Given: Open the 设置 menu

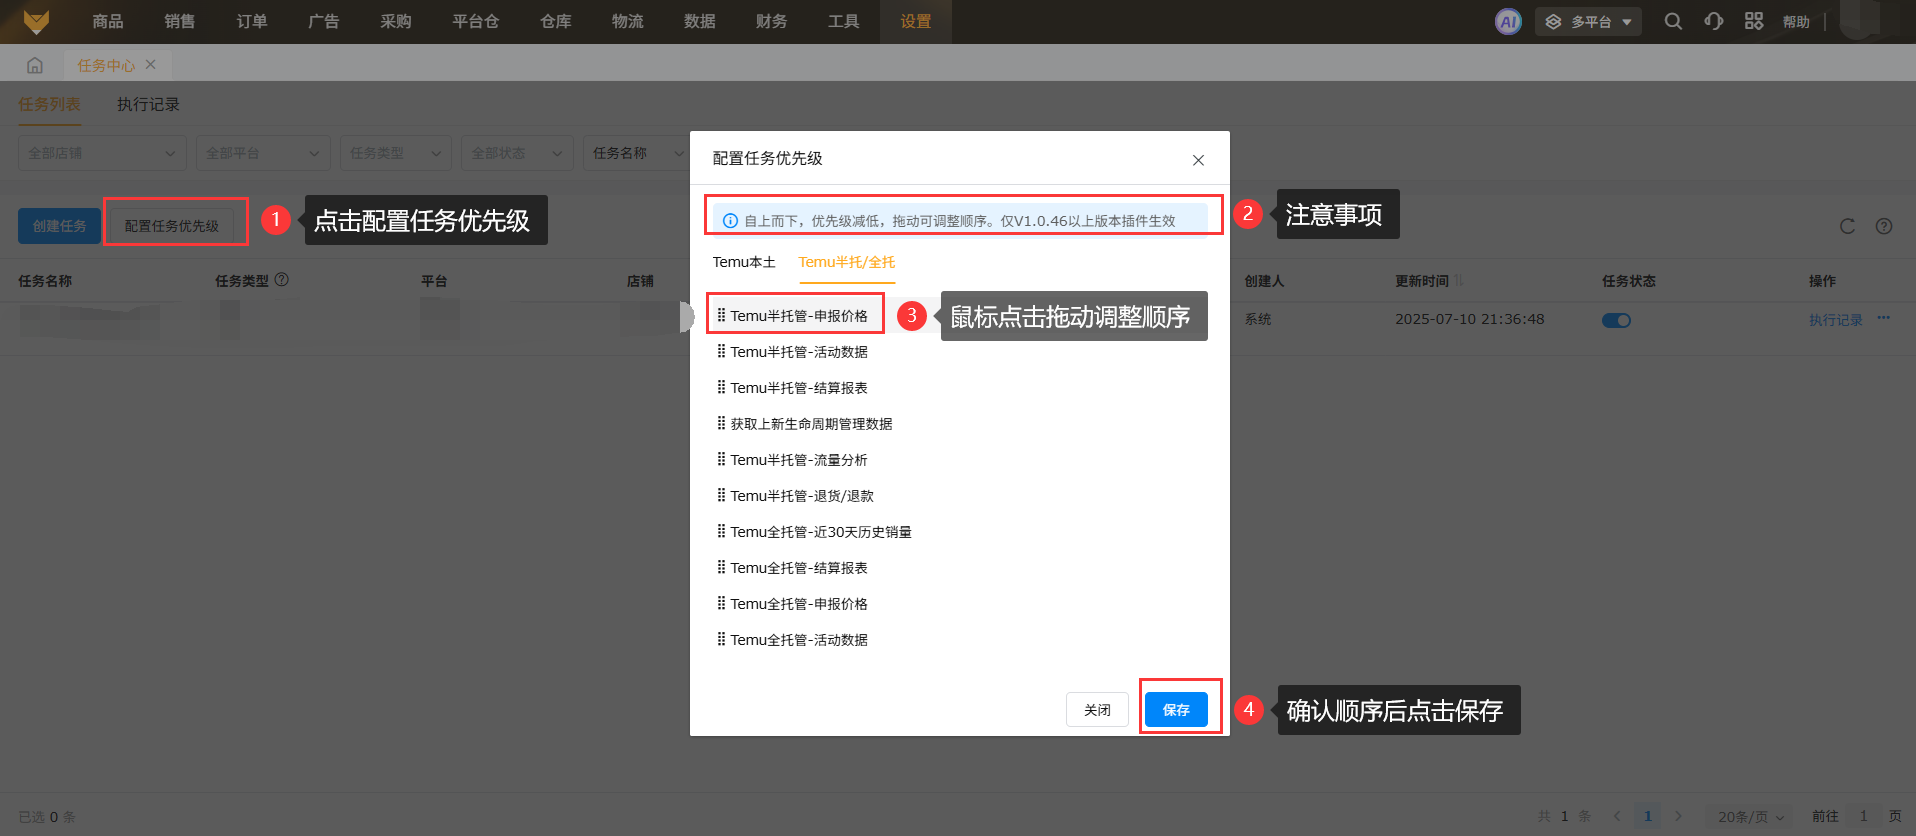Looking at the screenshot, I should pos(916,21).
